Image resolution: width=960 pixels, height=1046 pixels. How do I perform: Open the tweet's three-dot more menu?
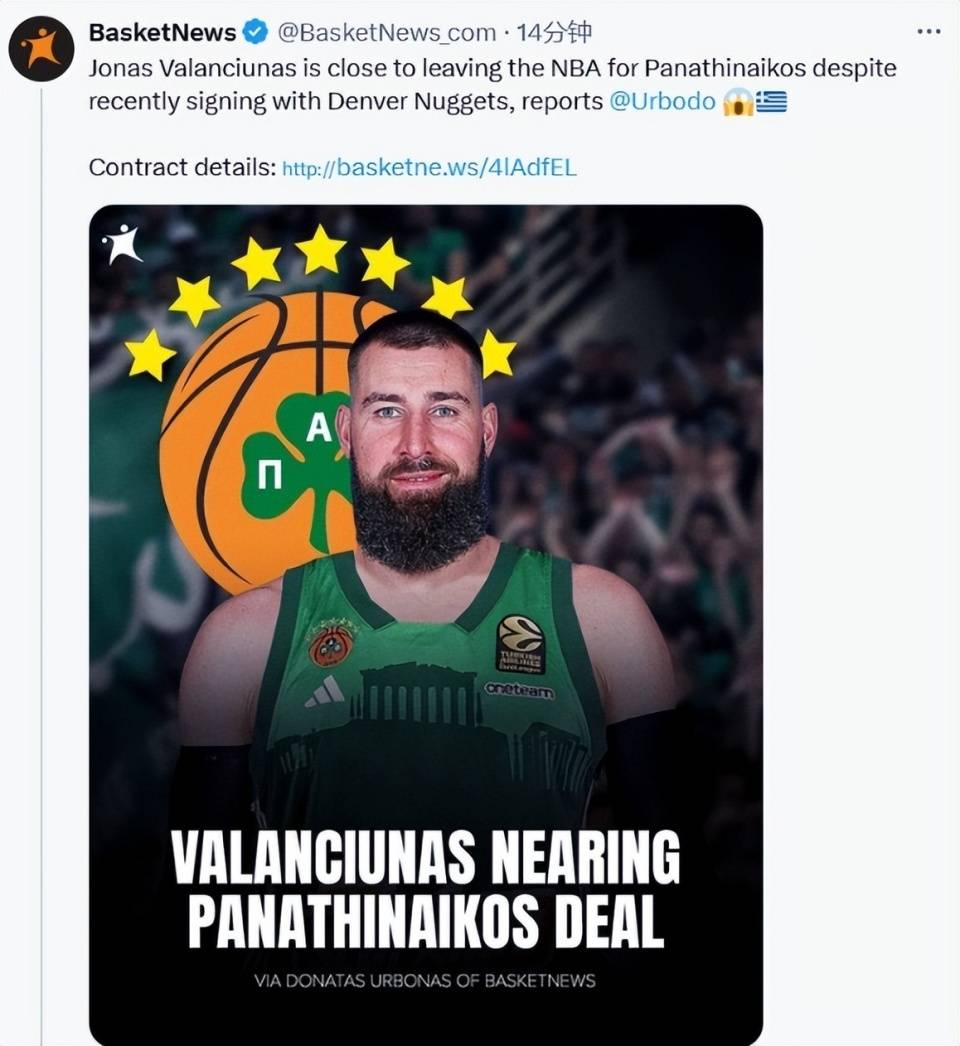click(929, 32)
